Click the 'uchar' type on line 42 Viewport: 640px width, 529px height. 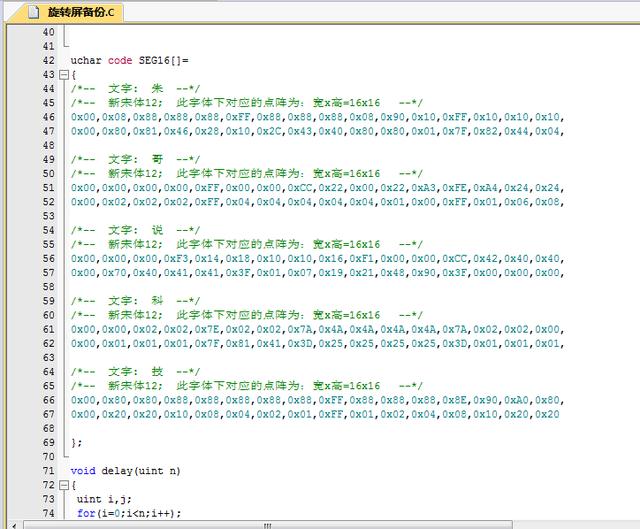[x=86, y=60]
